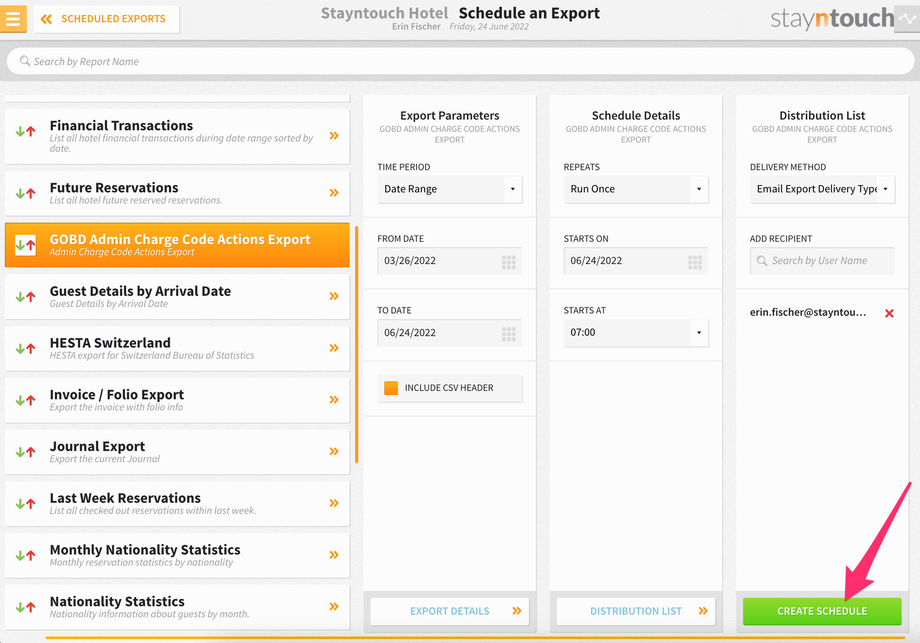This screenshot has width=920, height=643.
Task: Click the From Date field 03/26/2022
Action: point(449,260)
